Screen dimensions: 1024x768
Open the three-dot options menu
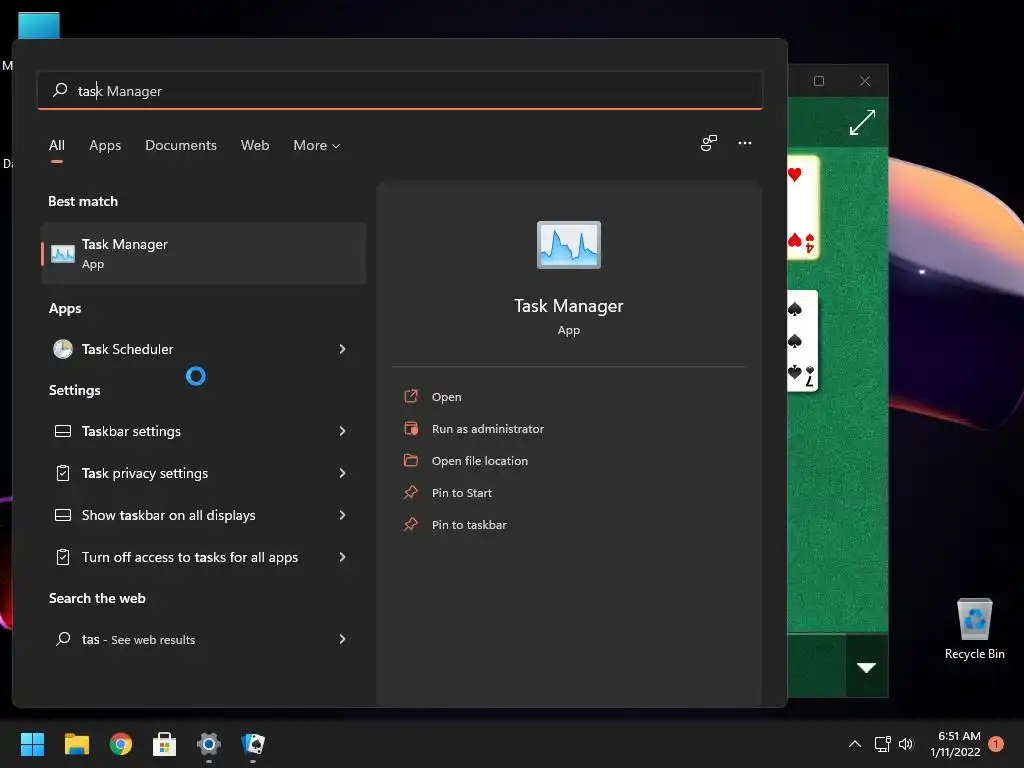(x=744, y=143)
